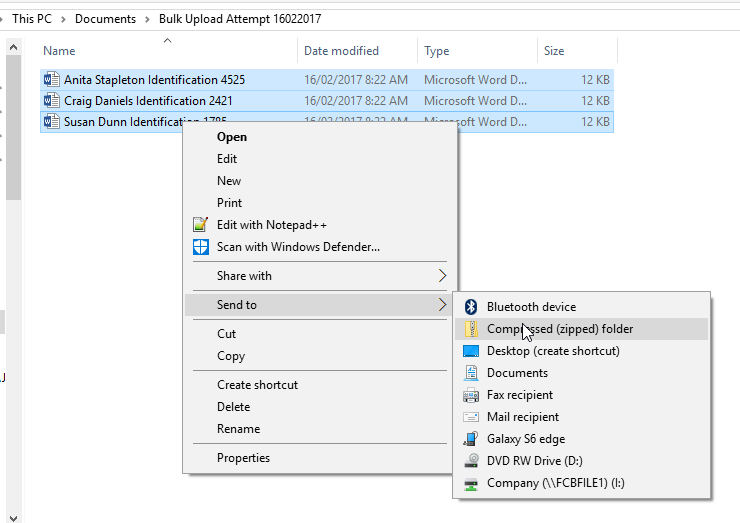
Task: Click the Bluetooth device icon
Action: point(471,307)
